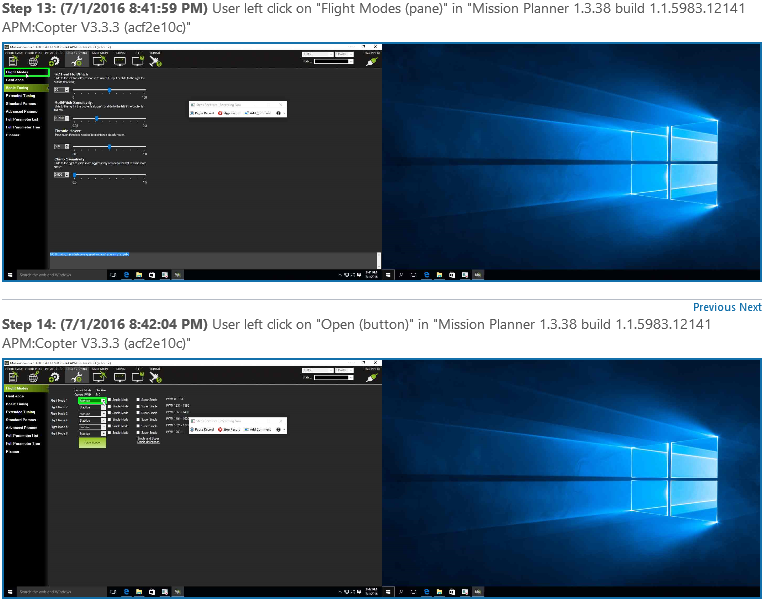Image resolution: width=768 pixels, height=603 pixels.
Task: Click Connect plug icon in Step 14 screenshot
Action: point(372,378)
